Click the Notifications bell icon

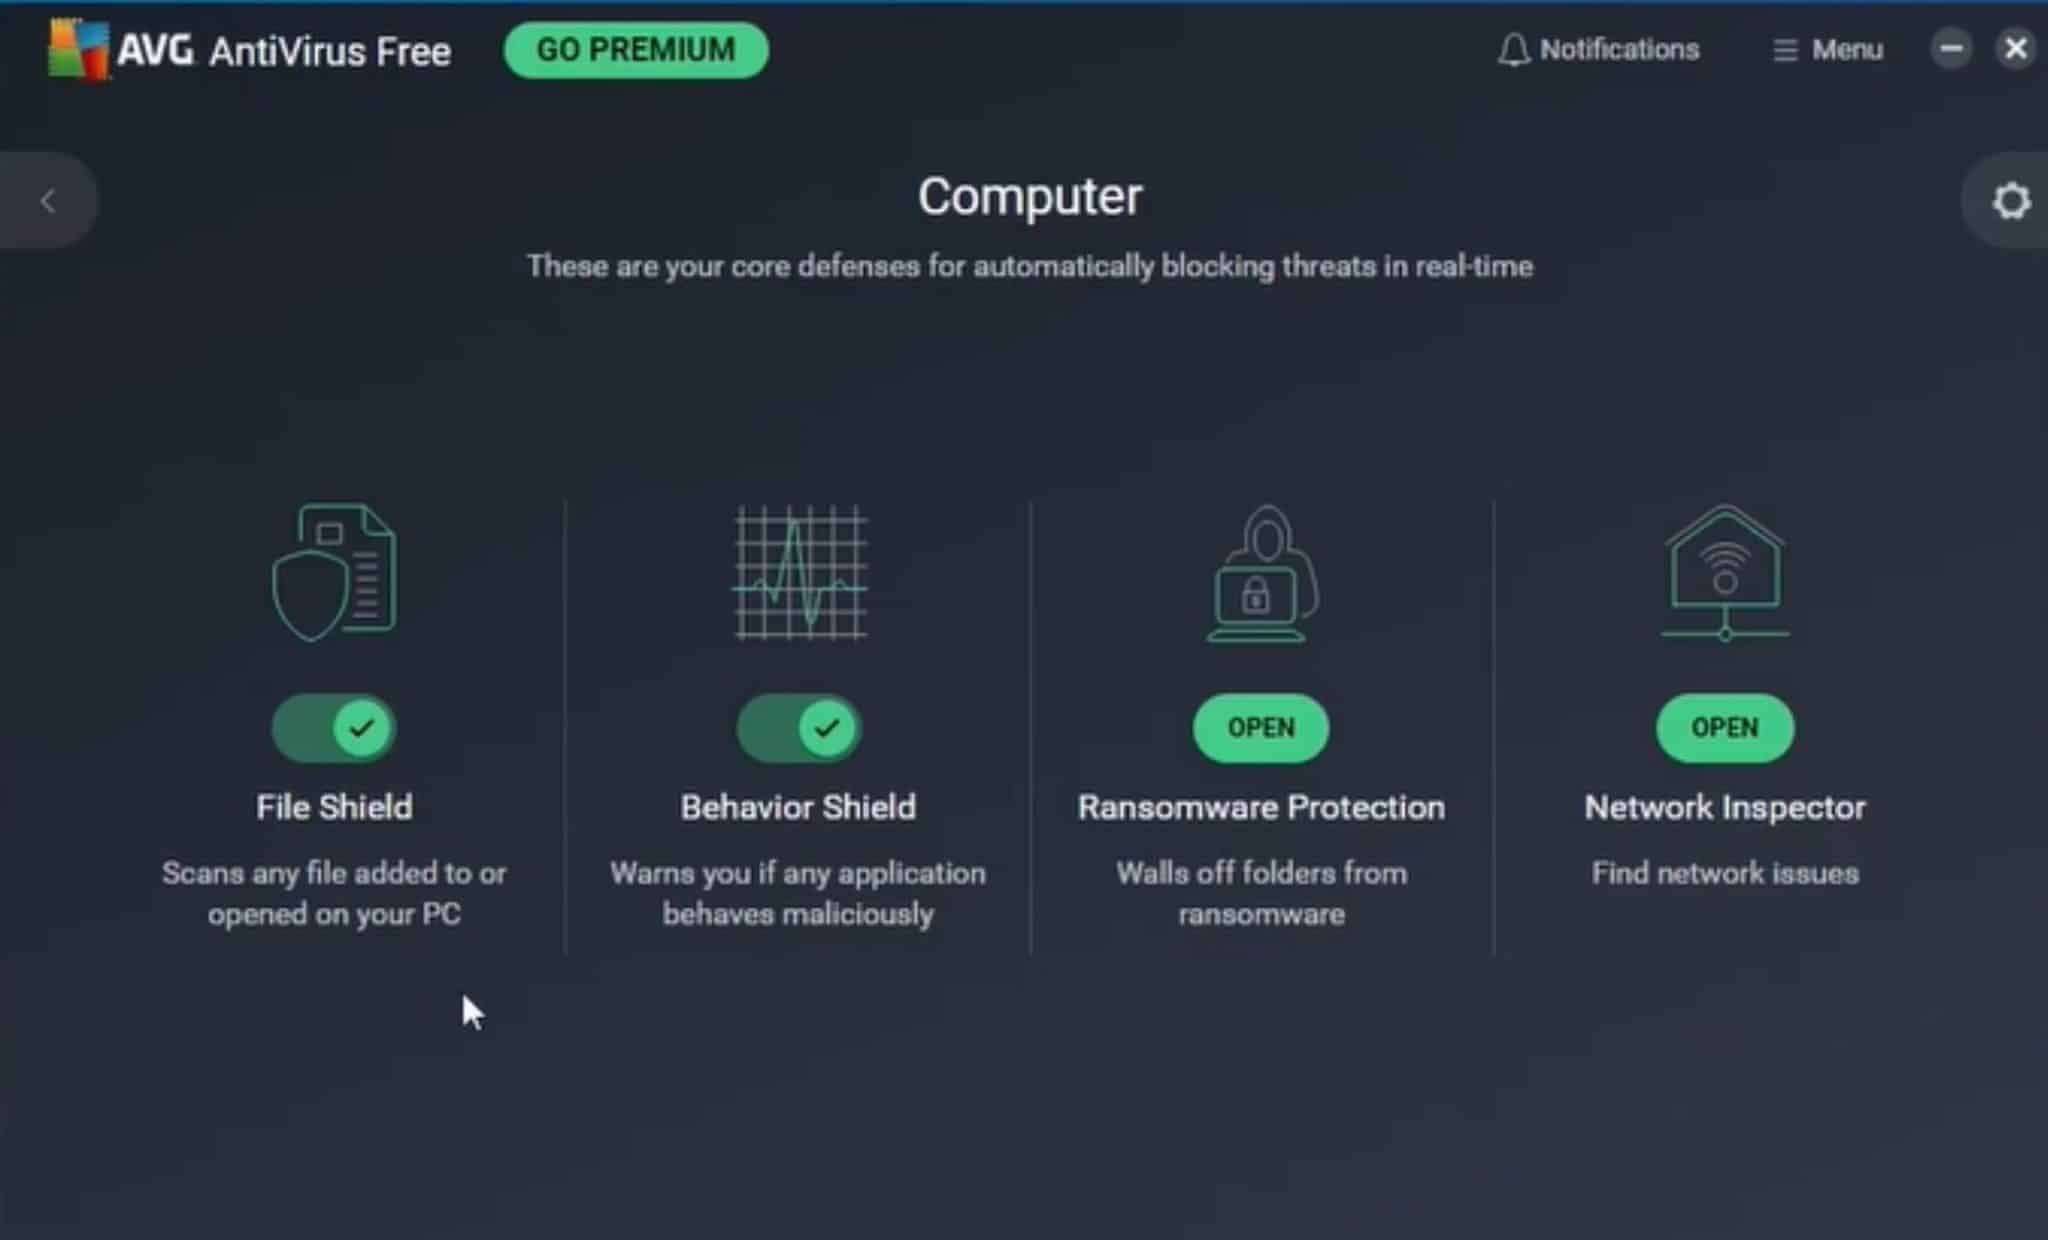(x=1514, y=50)
